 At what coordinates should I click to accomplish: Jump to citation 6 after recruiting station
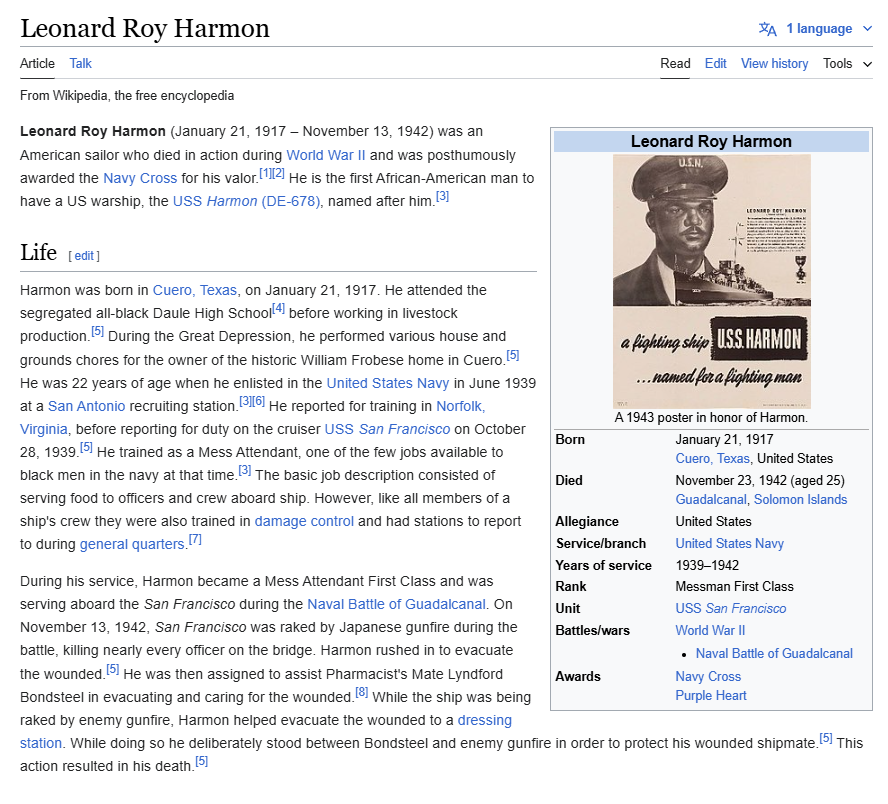[258, 401]
